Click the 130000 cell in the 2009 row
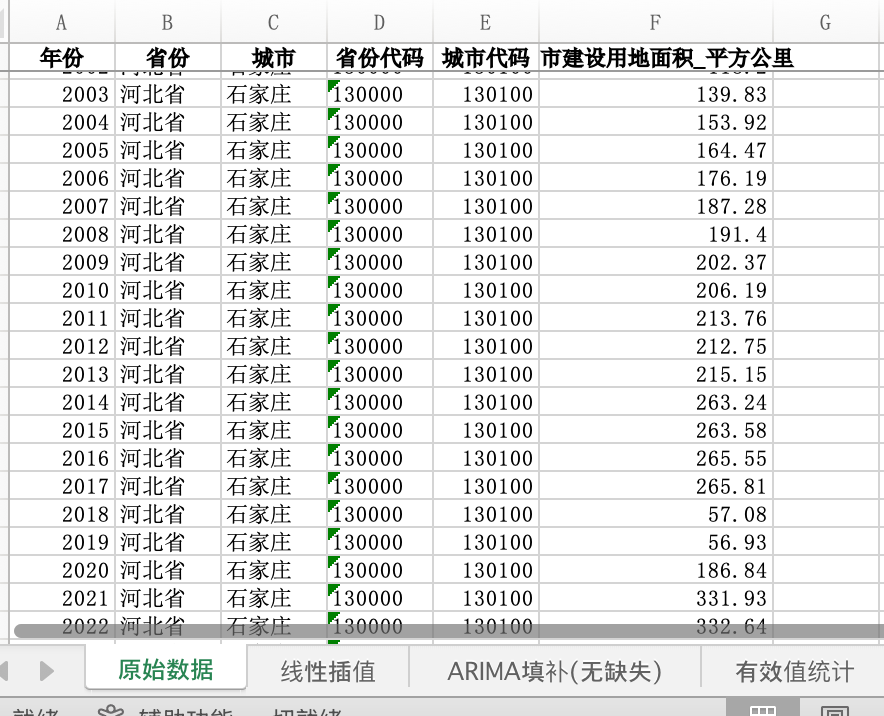 coord(380,262)
